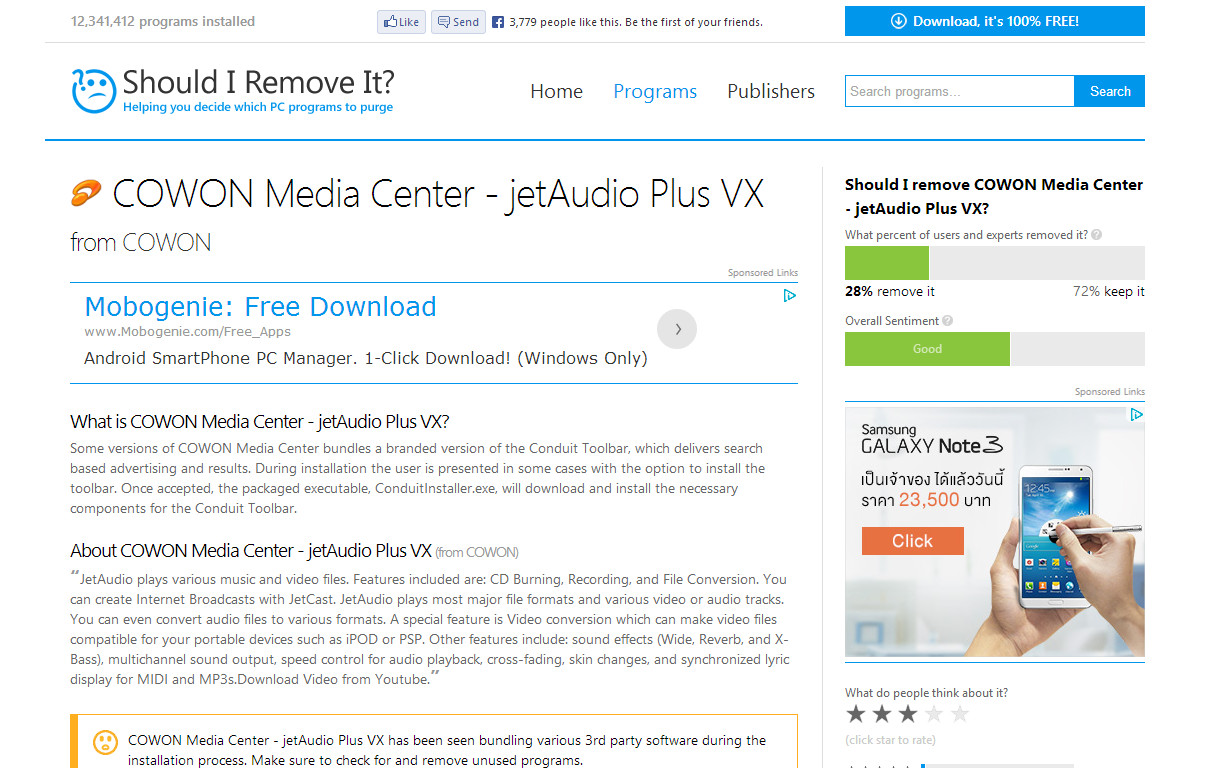Click the Facebook Send button
The height and width of the screenshot is (768, 1221).
click(x=458, y=22)
